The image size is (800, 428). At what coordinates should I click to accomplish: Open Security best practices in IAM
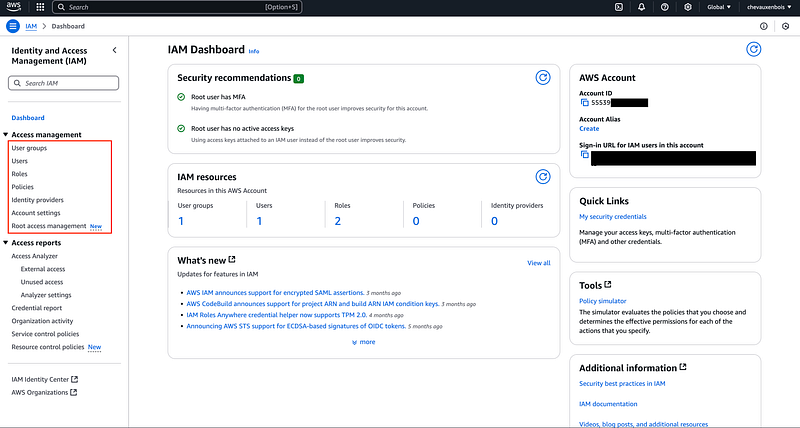click(x=622, y=384)
